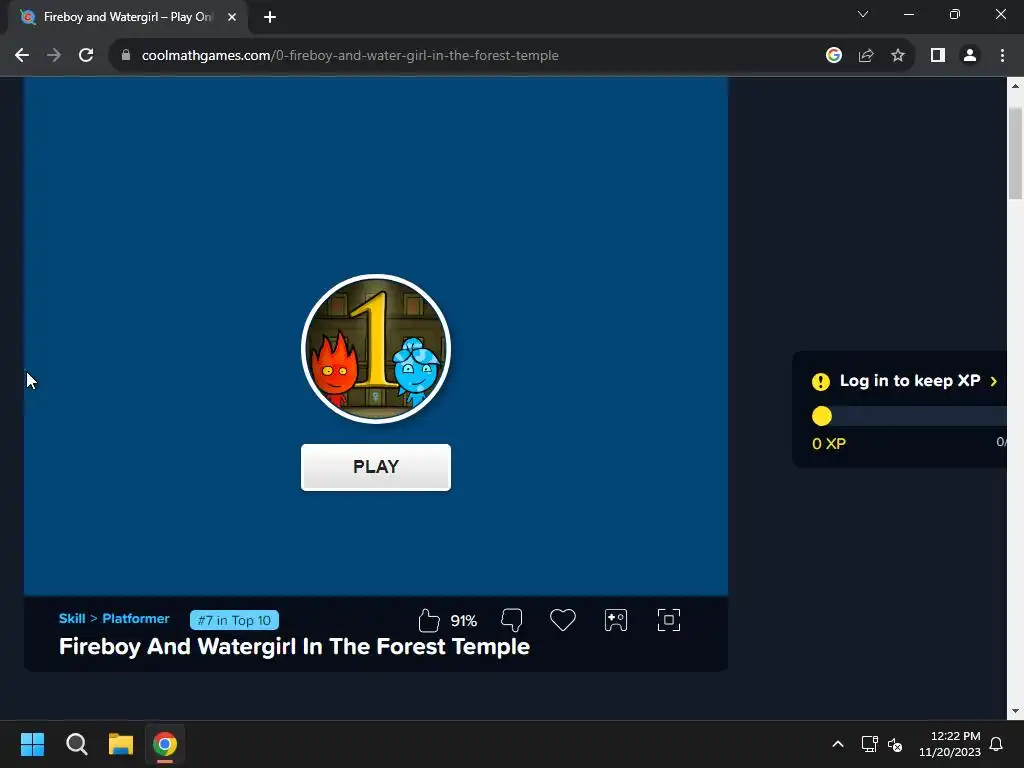Image resolution: width=1024 pixels, height=768 pixels.
Task: Bookmark this tab with star icon
Action: 898,56
